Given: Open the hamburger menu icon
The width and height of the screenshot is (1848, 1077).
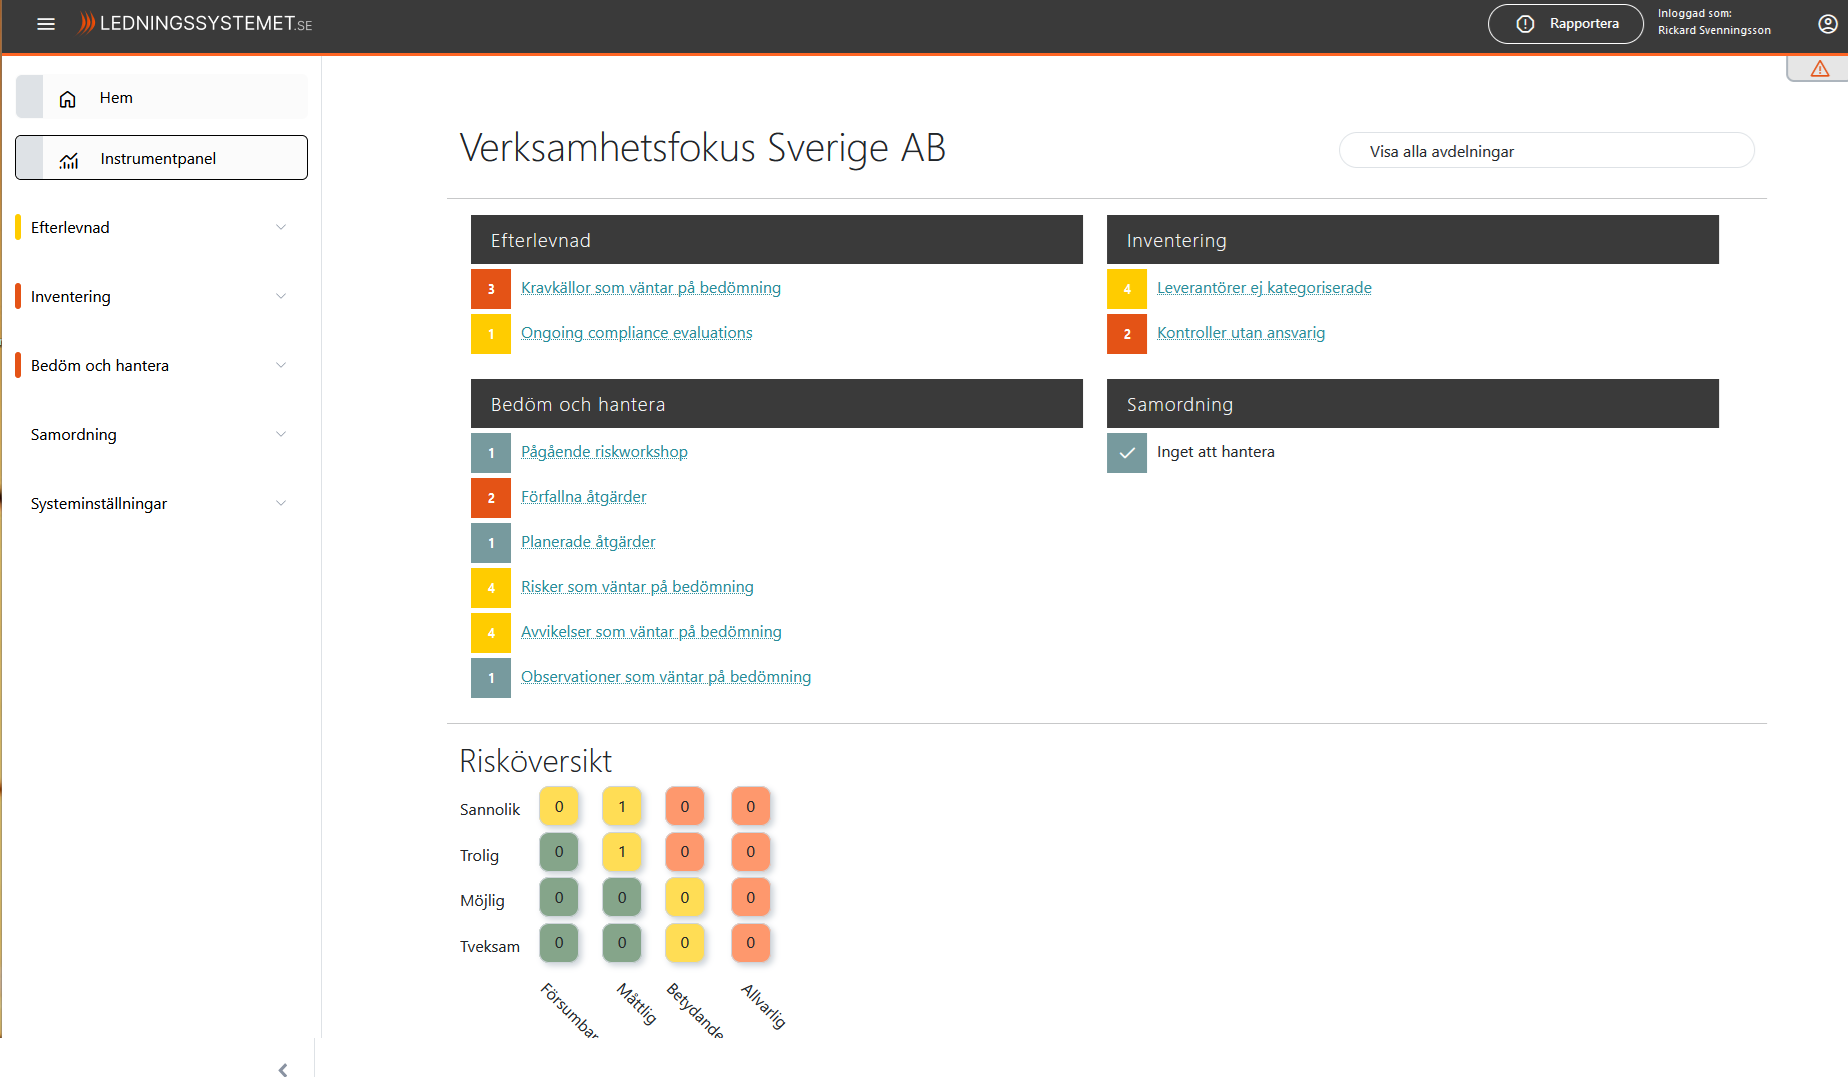Looking at the screenshot, I should click(46, 24).
